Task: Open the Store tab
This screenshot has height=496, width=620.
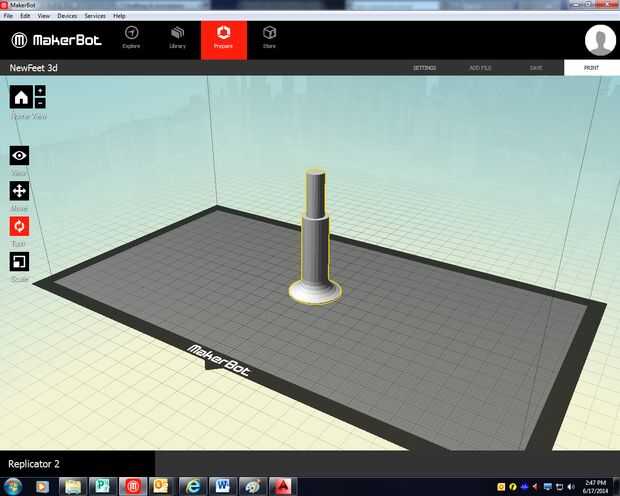Action: 270,38
